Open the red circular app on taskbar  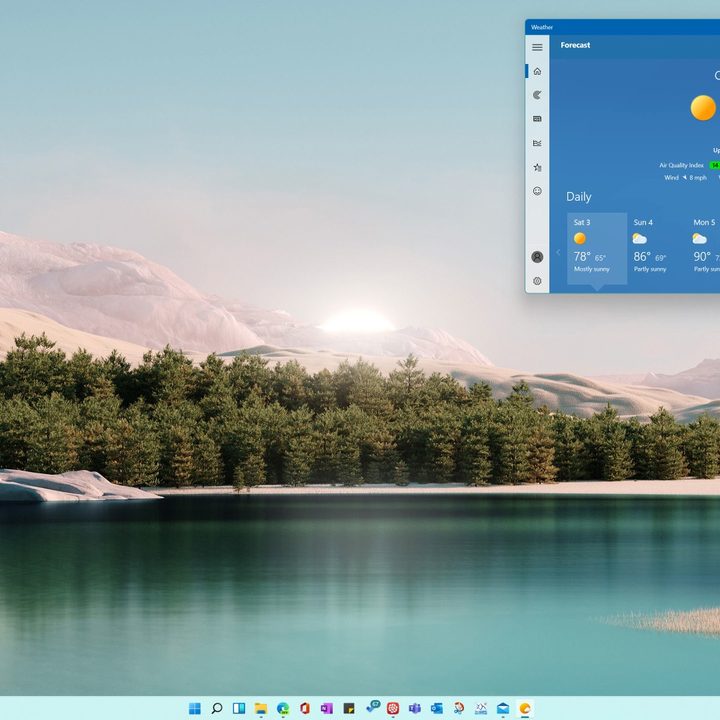[x=393, y=708]
